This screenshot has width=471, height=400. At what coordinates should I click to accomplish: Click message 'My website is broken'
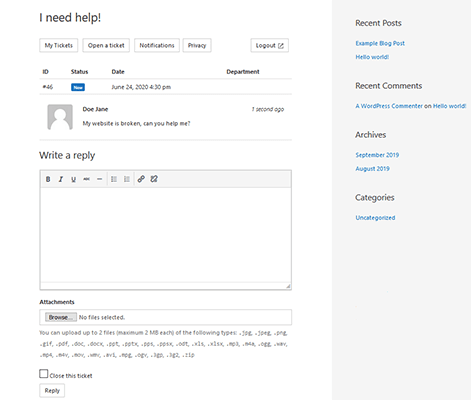point(136,123)
